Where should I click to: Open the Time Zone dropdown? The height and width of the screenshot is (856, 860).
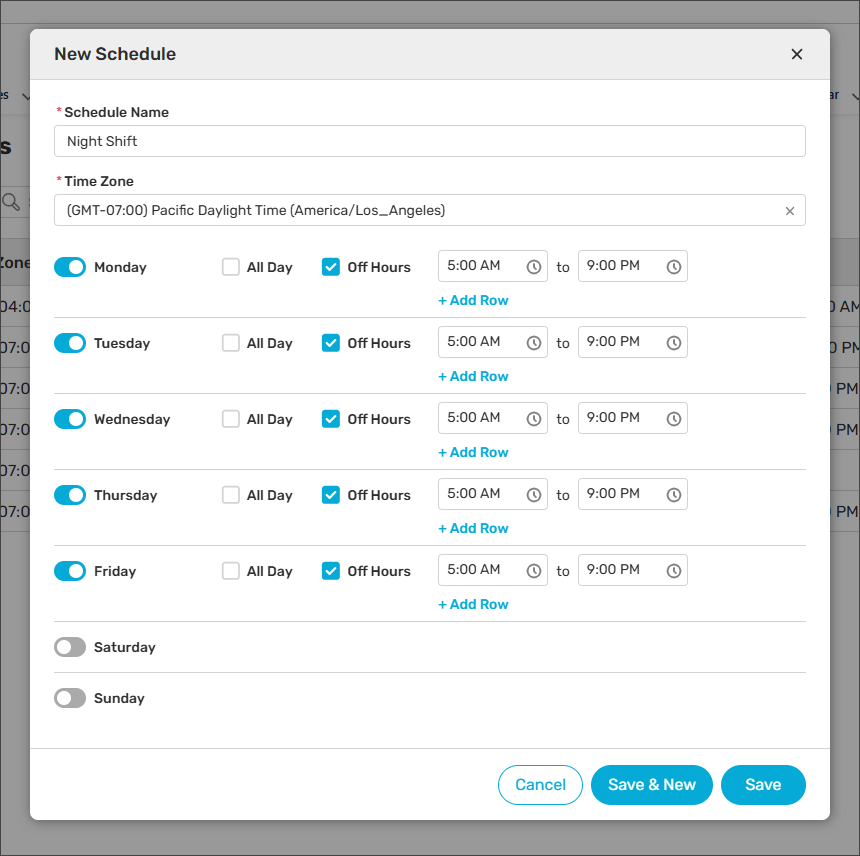click(420, 211)
